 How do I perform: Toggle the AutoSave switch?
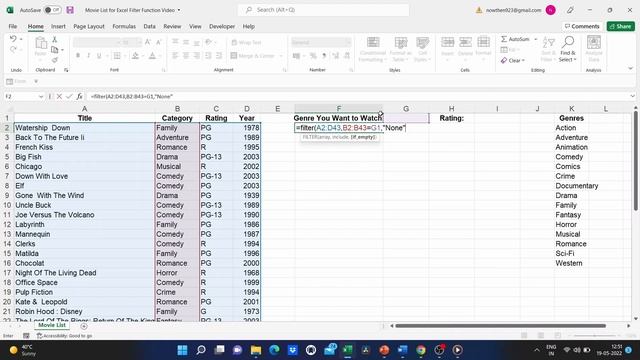click(x=53, y=10)
